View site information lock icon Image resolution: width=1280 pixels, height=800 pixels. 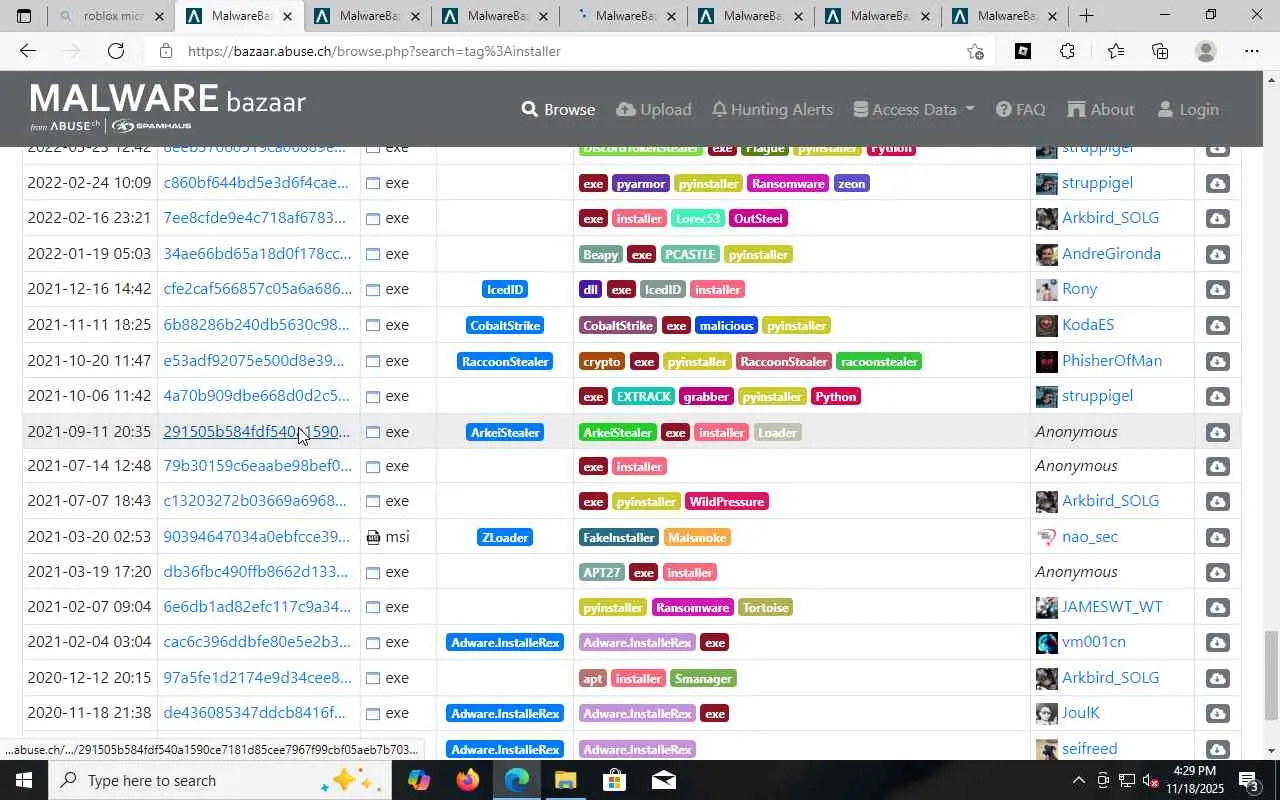(x=166, y=51)
